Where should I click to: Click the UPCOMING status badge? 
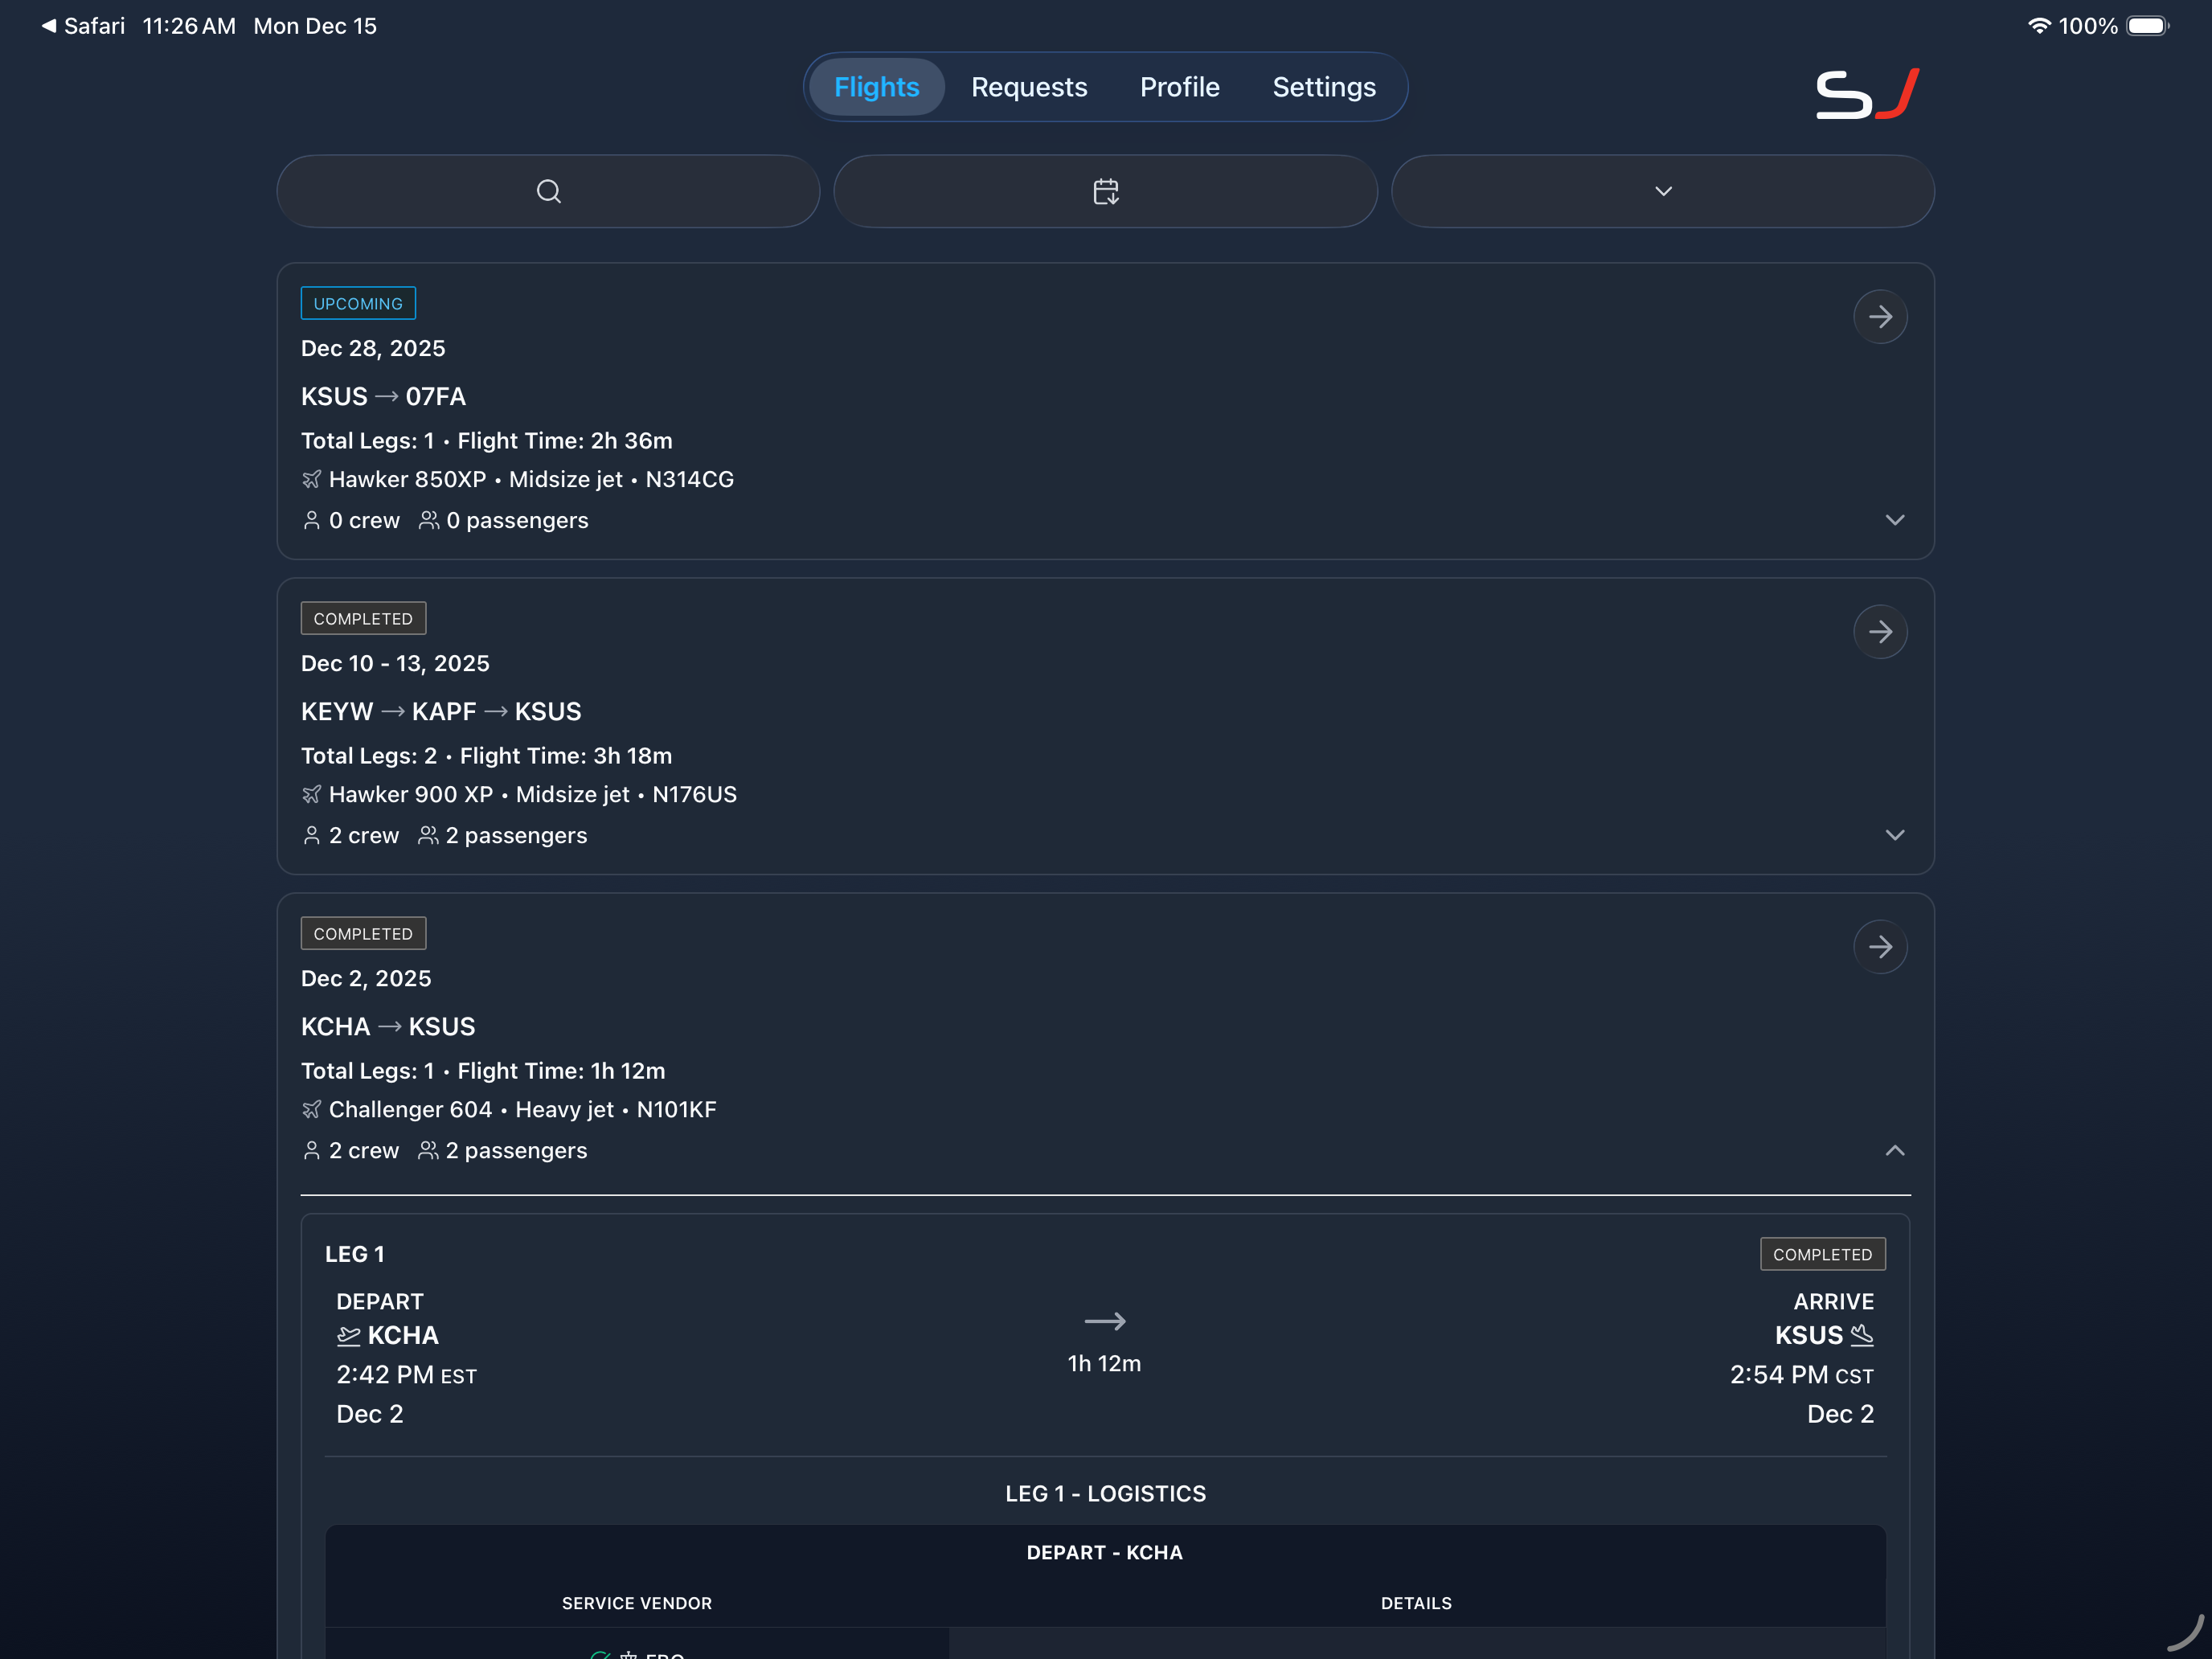point(358,303)
